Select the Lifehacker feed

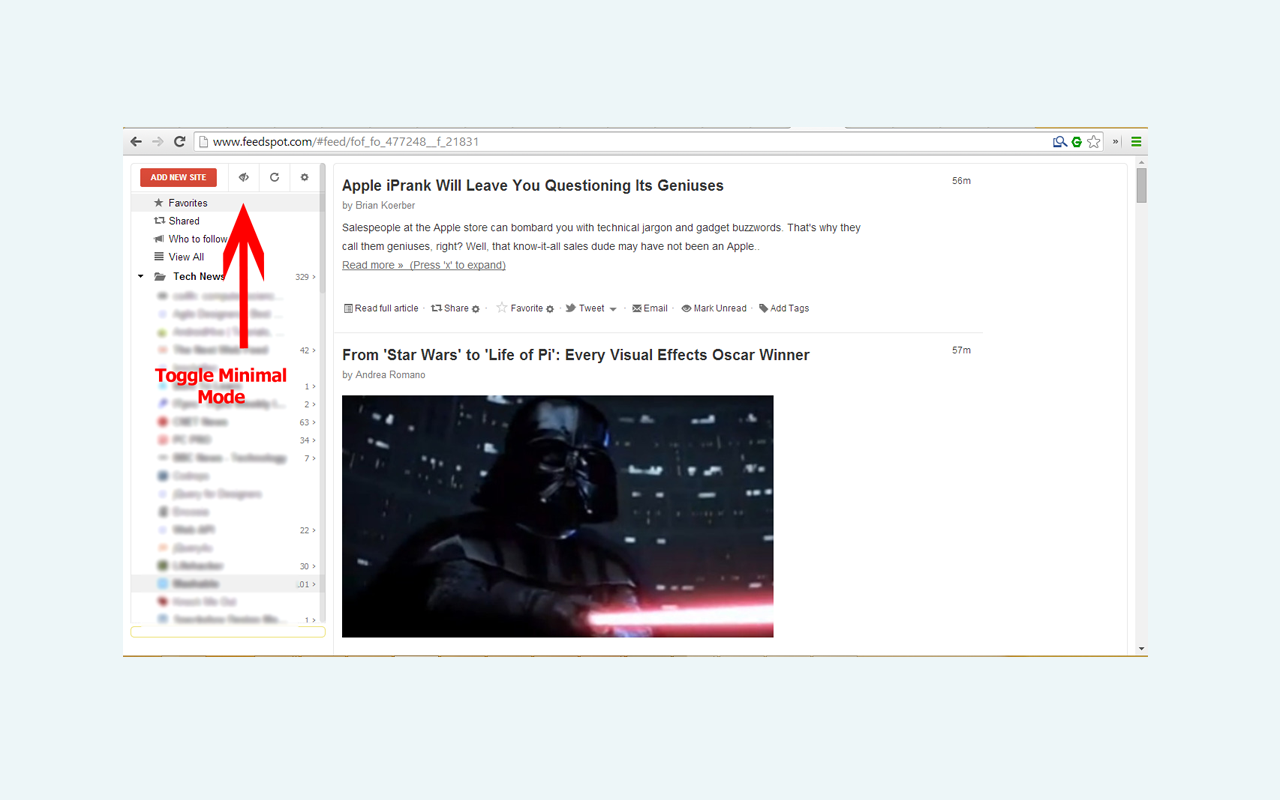(197, 567)
